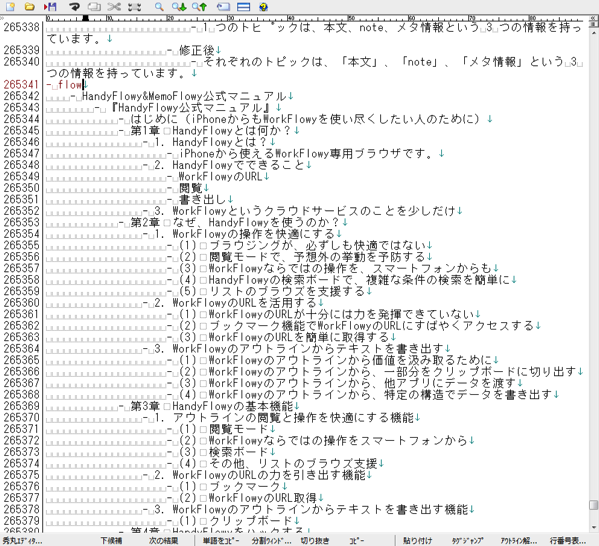Click line '(1) ブラウジングが、必ずしも快適ではない'
The width and height of the screenshot is (599, 546).
tap(303, 245)
